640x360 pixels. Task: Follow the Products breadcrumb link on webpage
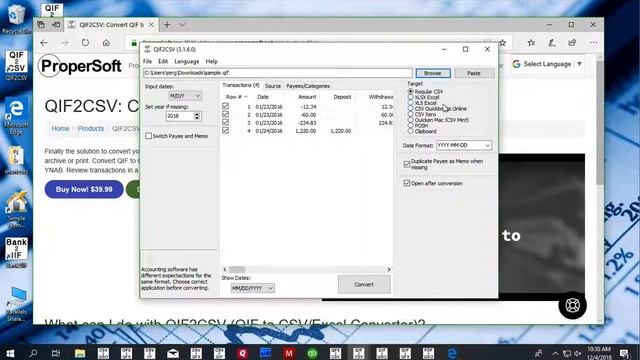tap(91, 129)
